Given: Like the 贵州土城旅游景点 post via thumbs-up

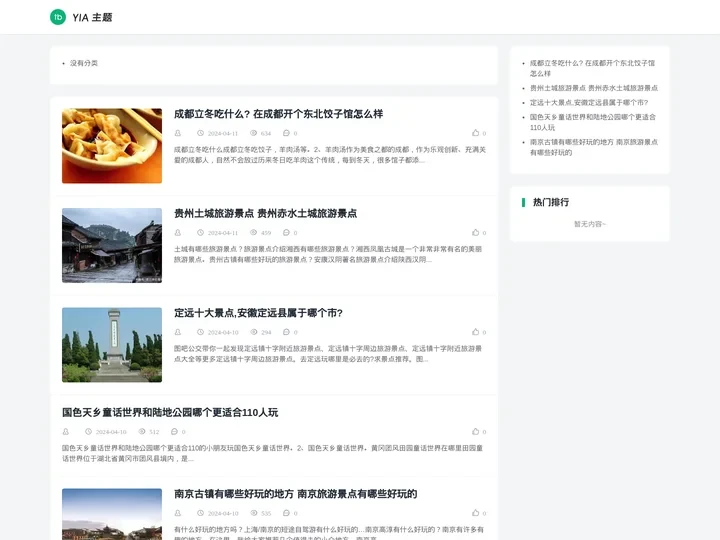Looking at the screenshot, I should click(475, 232).
